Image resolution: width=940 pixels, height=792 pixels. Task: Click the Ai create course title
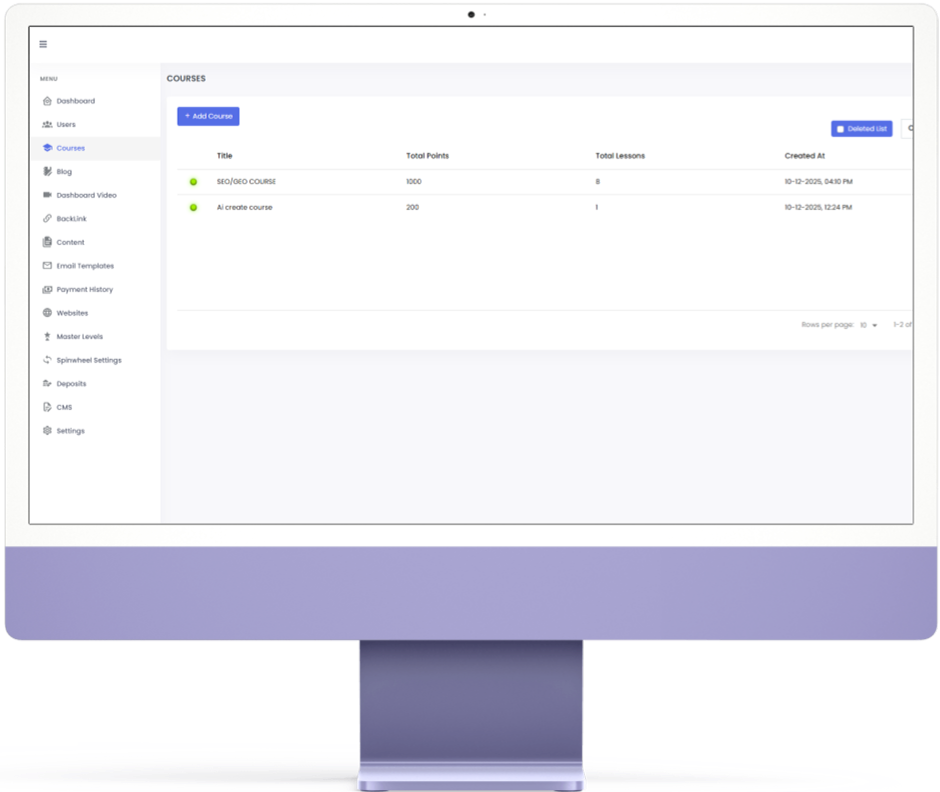245,207
